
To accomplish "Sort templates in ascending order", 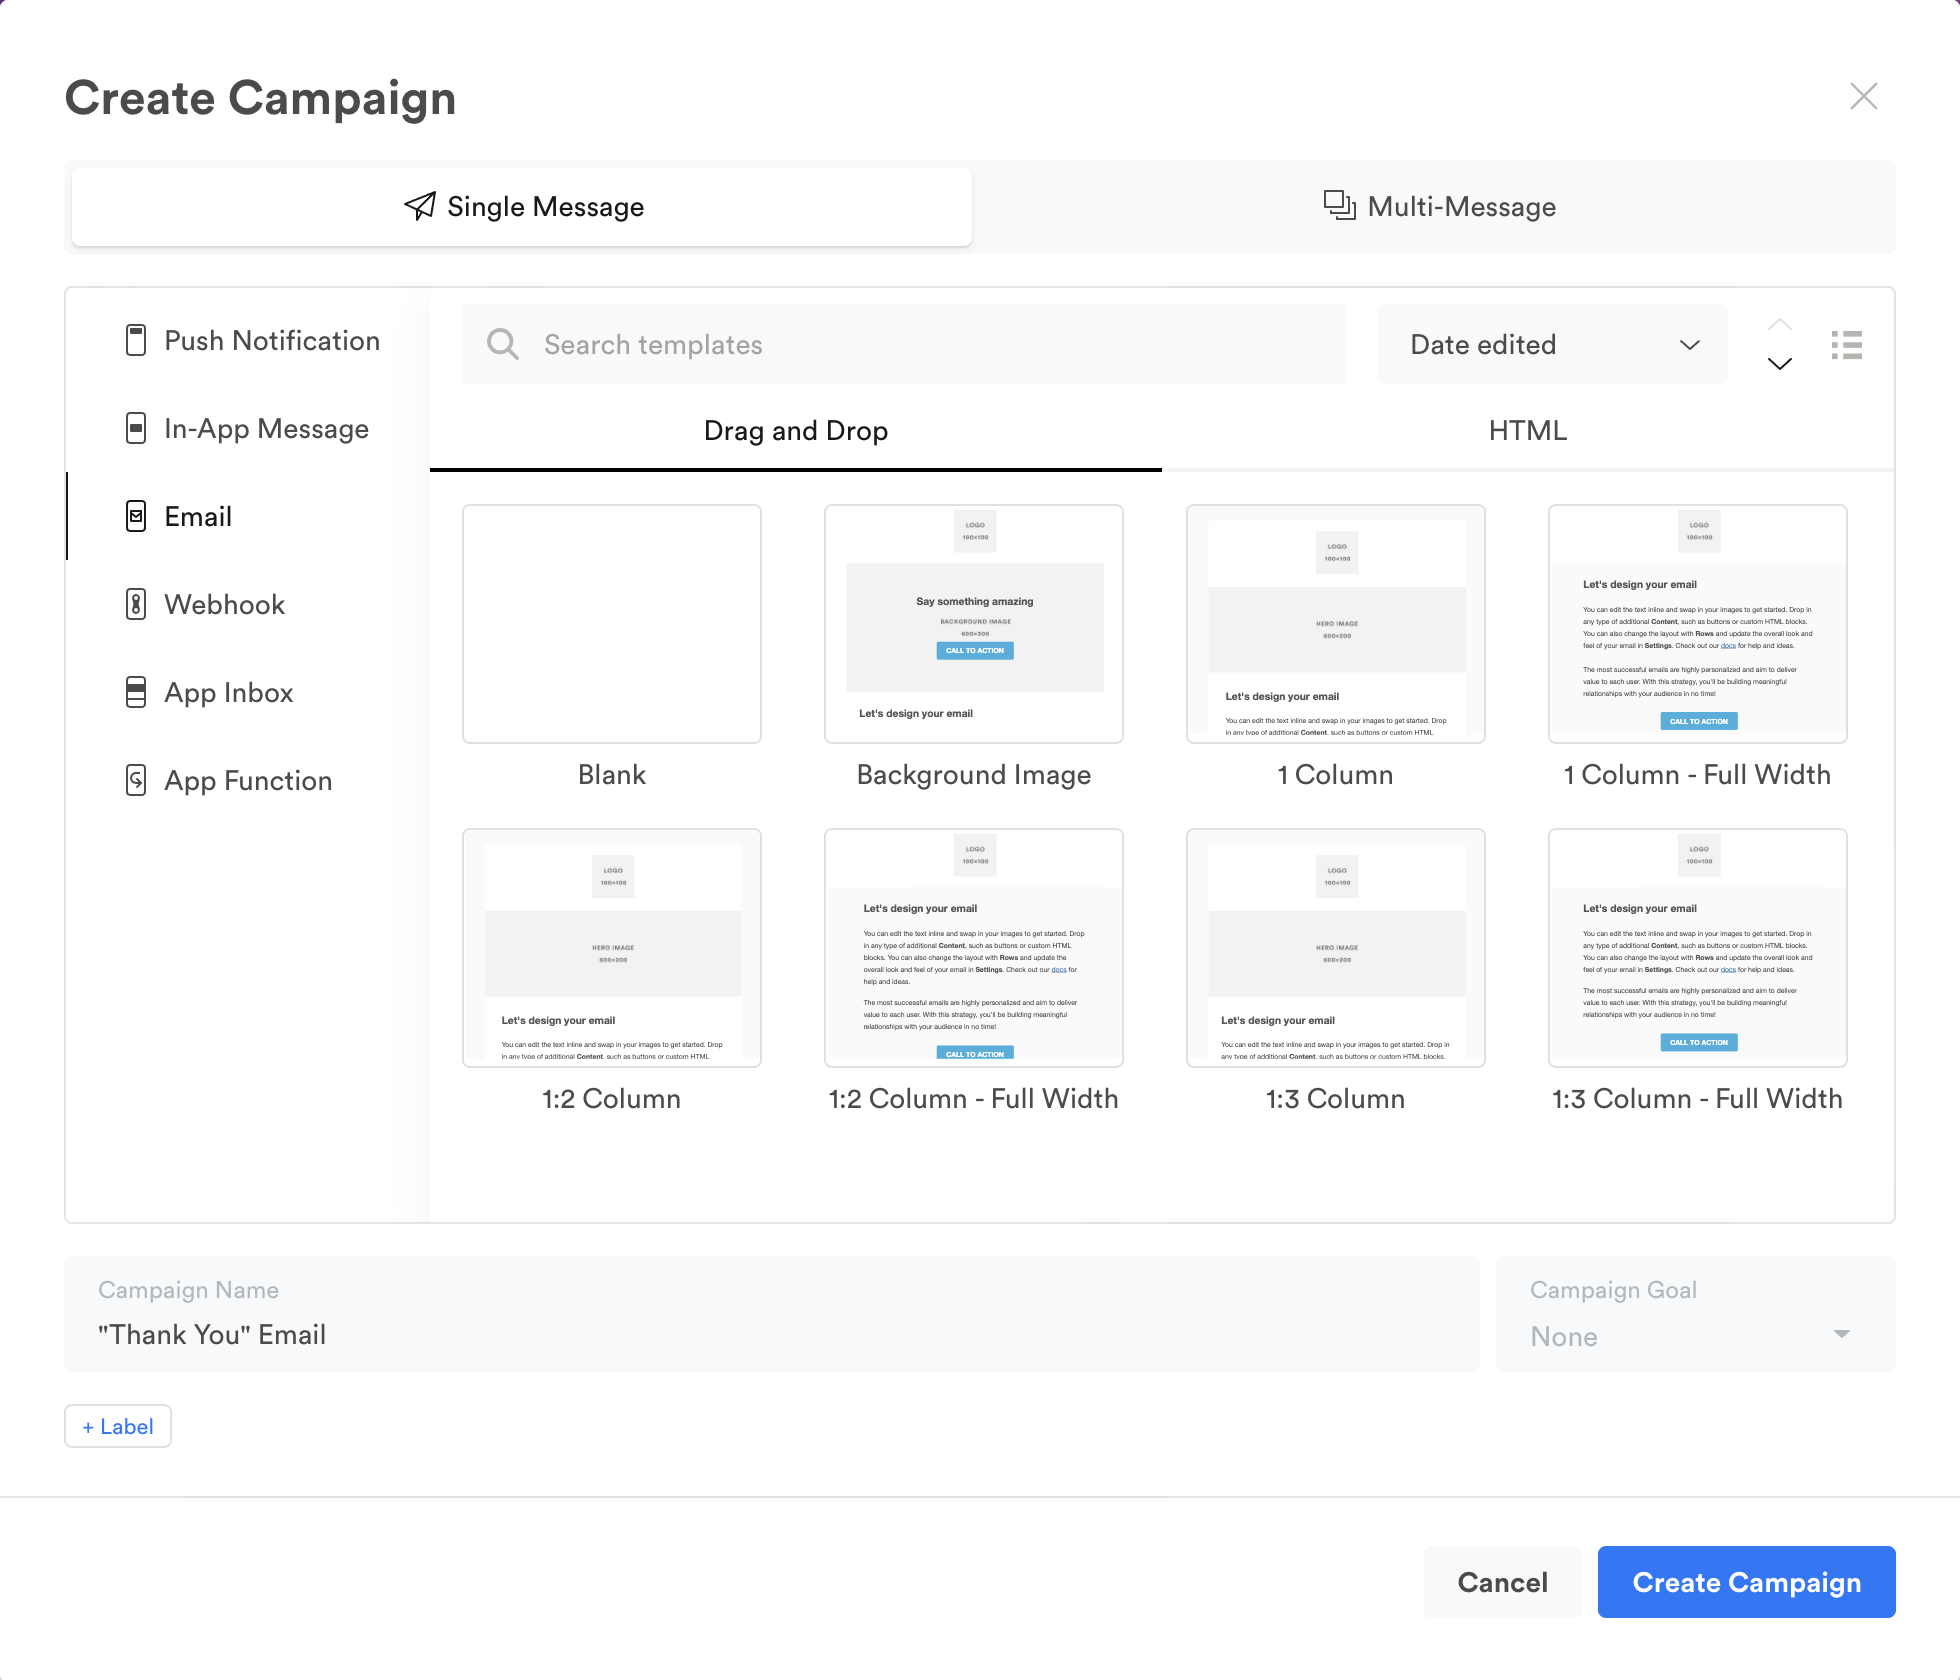I will 1779,325.
